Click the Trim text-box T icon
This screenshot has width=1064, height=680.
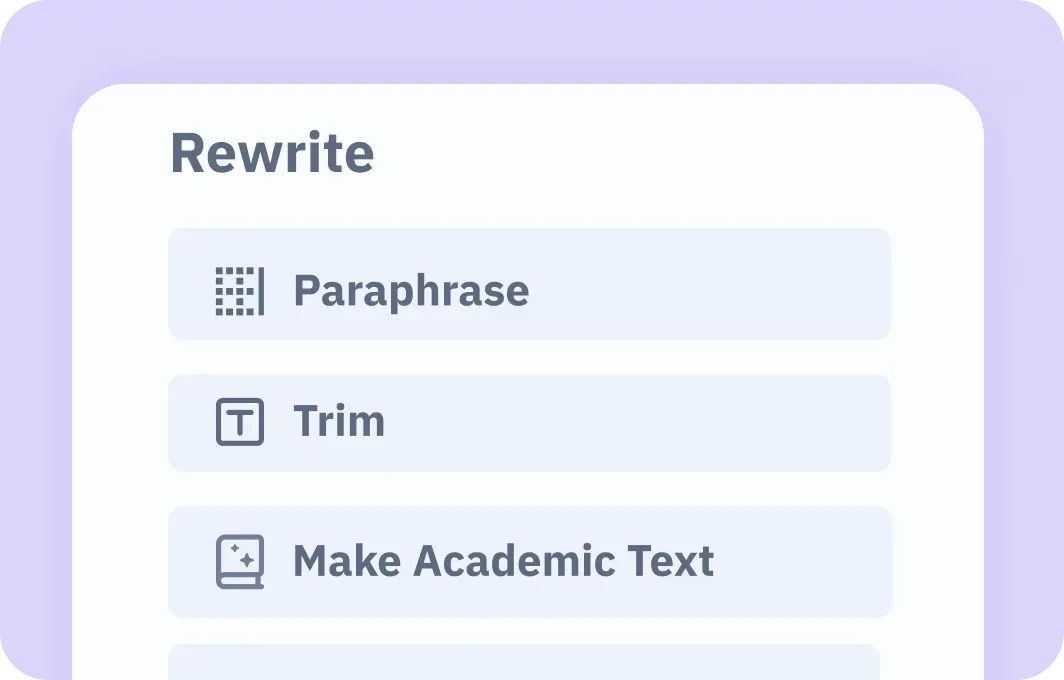(x=240, y=422)
